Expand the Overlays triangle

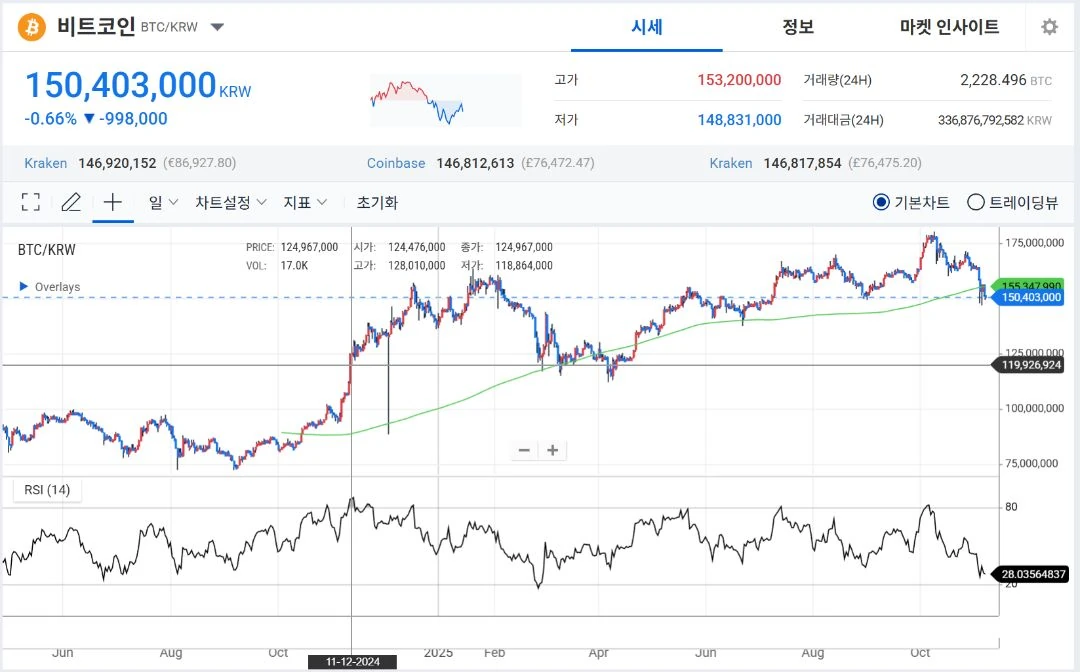click(23, 286)
